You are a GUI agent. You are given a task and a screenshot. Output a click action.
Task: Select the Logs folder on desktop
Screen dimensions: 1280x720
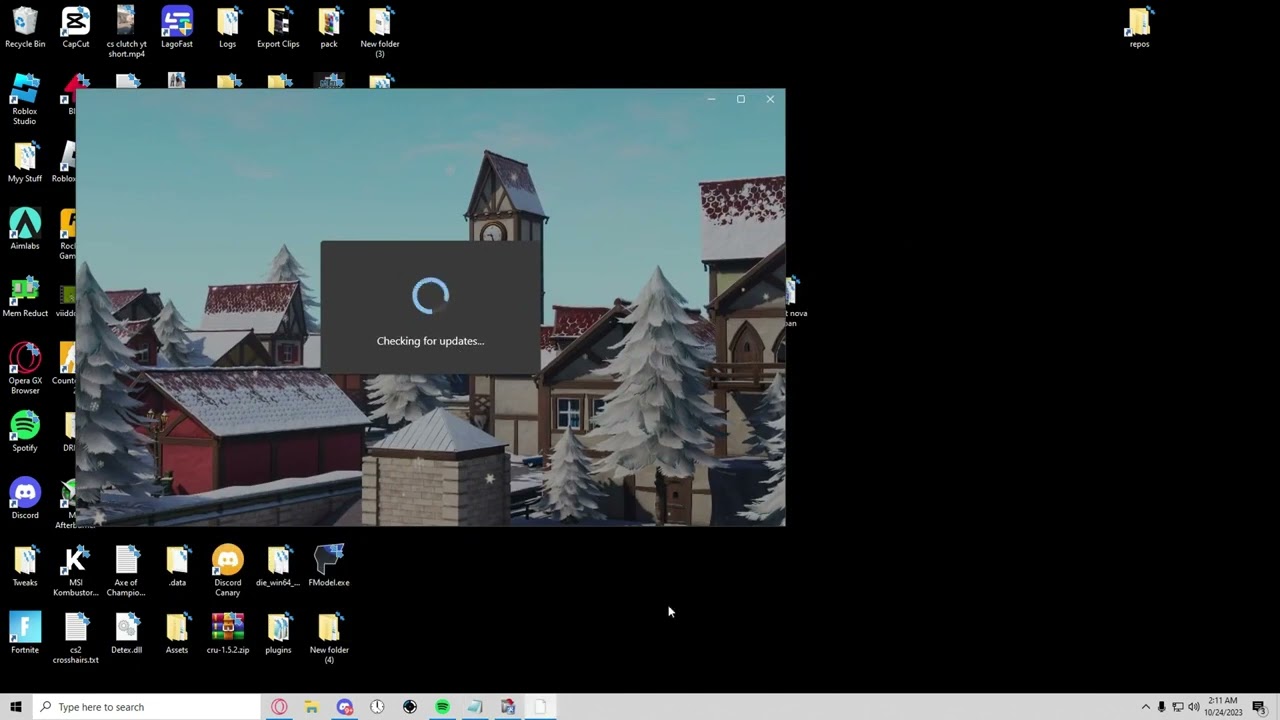tap(228, 28)
